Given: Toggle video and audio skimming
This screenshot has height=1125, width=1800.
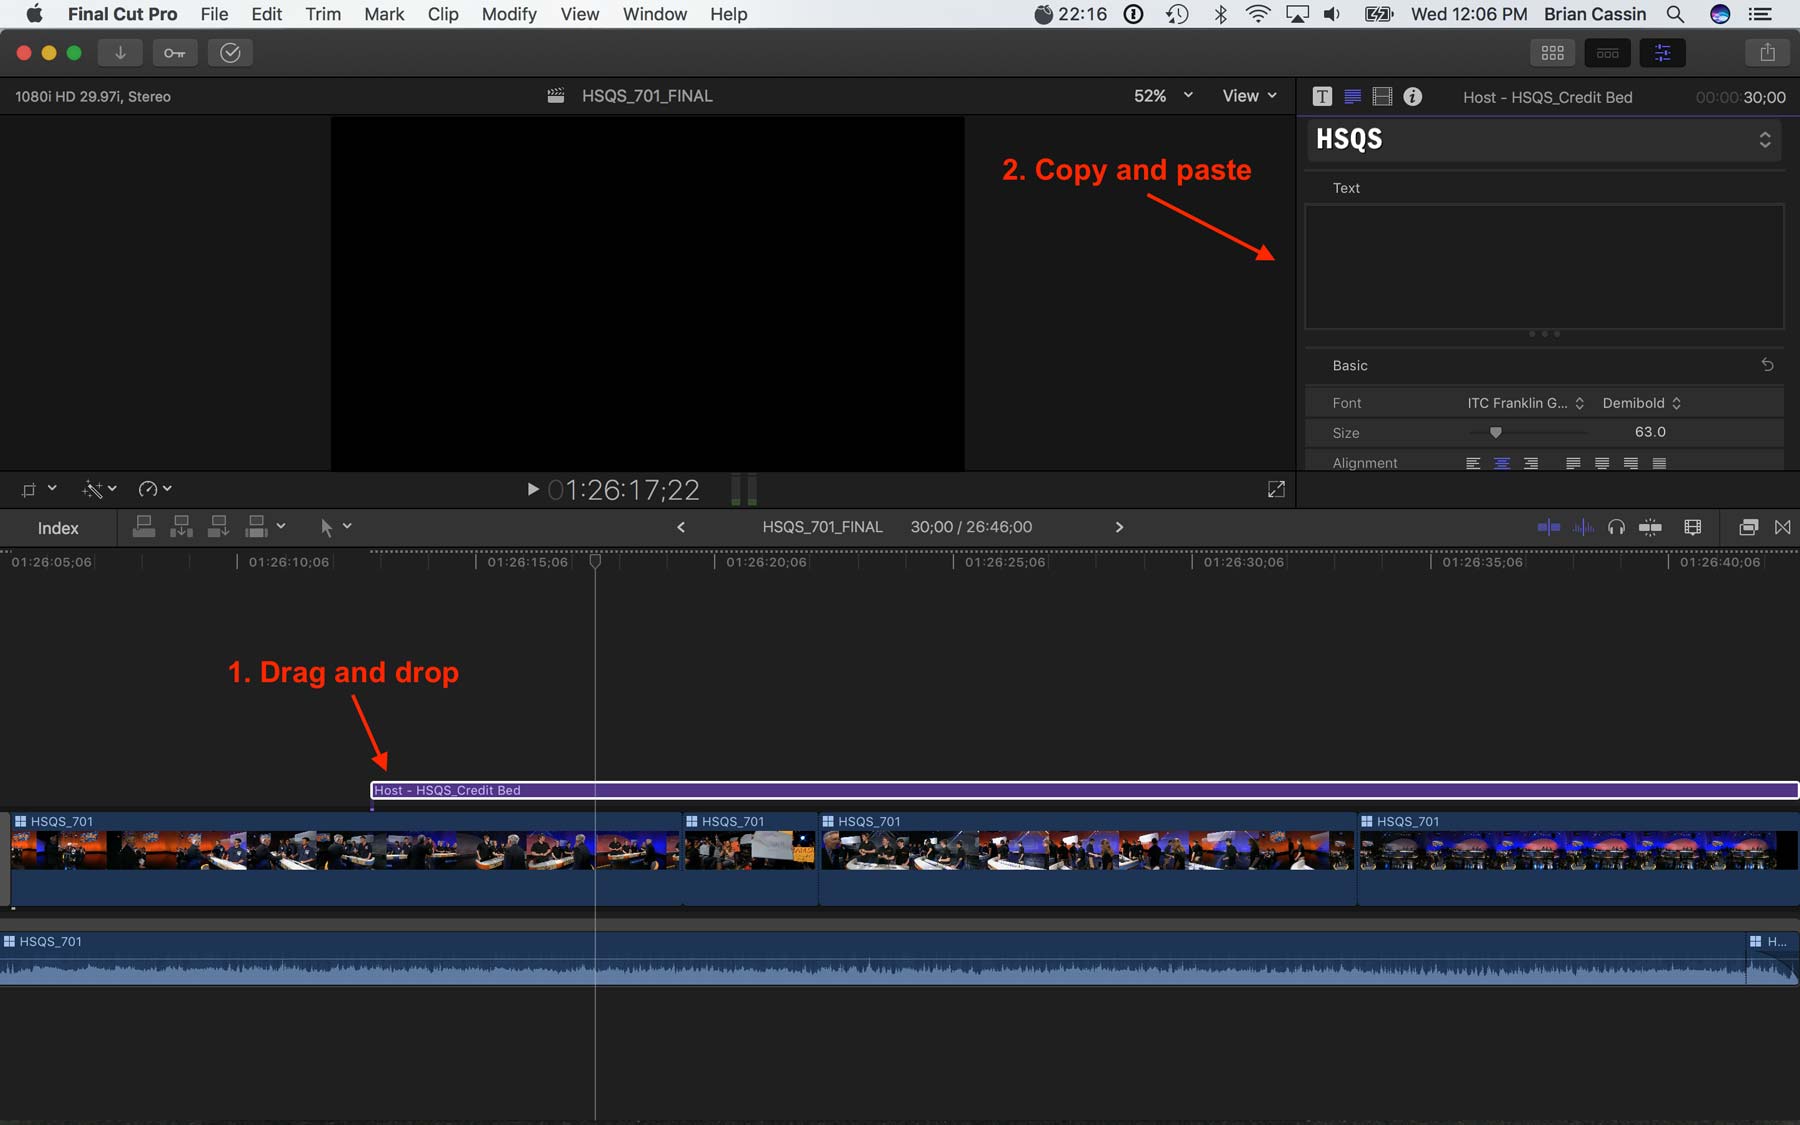Looking at the screenshot, I should coord(1548,527).
